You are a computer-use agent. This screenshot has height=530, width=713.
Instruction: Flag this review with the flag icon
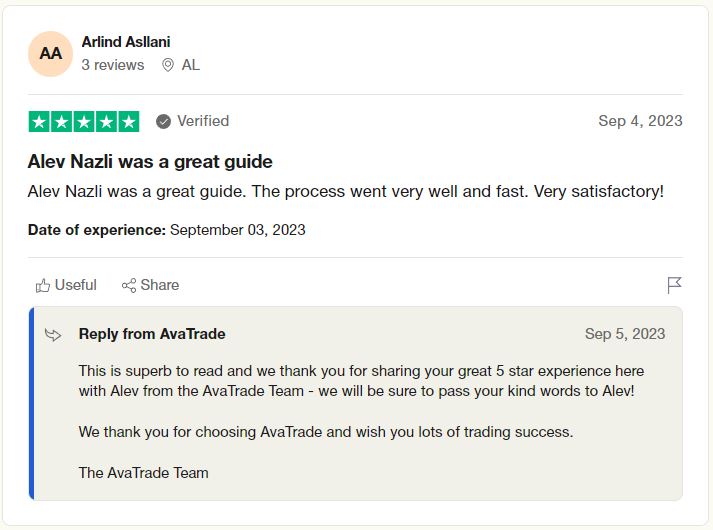(x=674, y=286)
